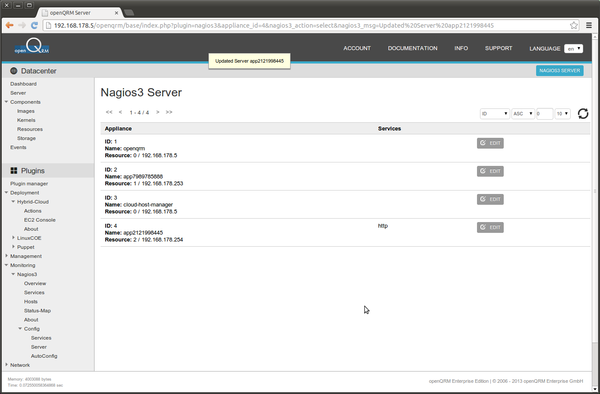Viewport: 600px width, 394px height.
Task: Open the sort field dropdown showing ID
Action: 494,114
